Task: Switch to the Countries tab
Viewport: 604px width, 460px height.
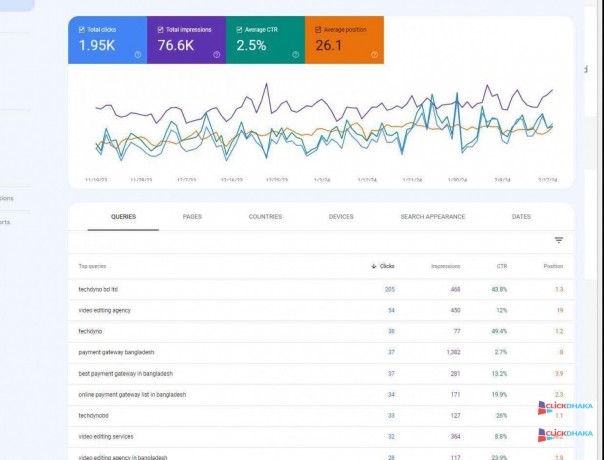Action: [x=265, y=217]
